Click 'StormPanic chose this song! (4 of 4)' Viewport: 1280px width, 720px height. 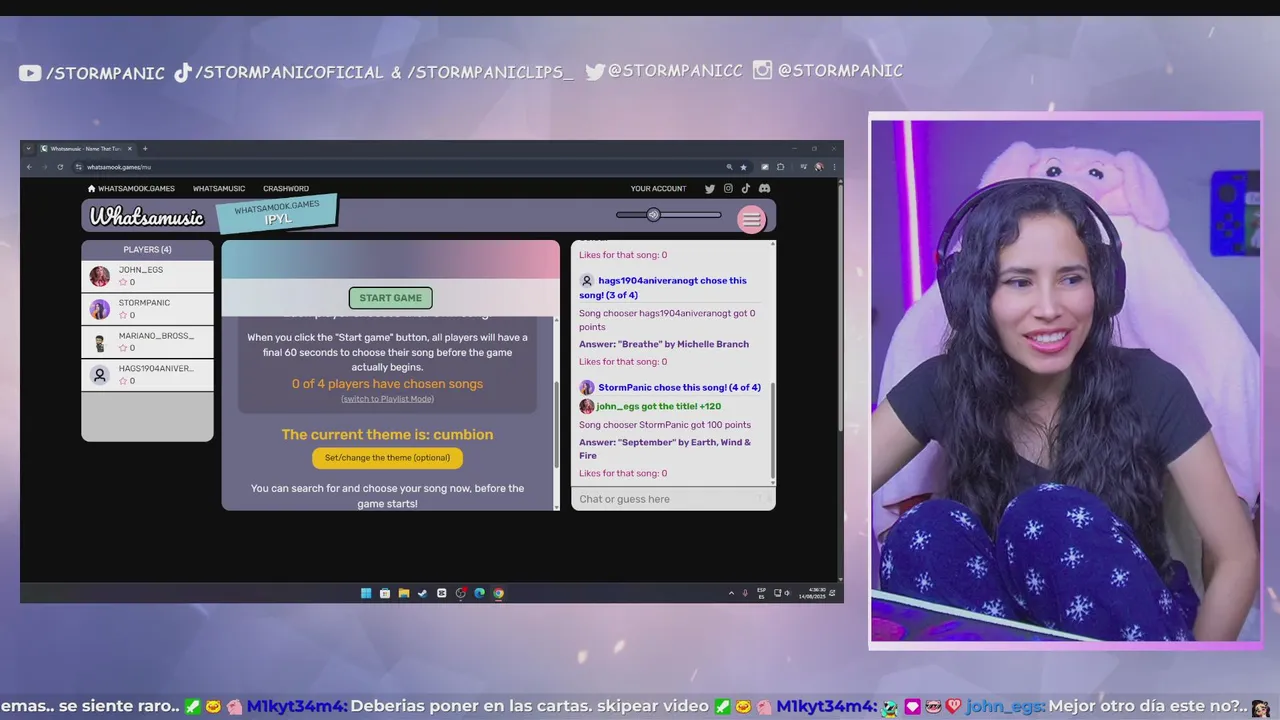pyautogui.click(x=679, y=387)
